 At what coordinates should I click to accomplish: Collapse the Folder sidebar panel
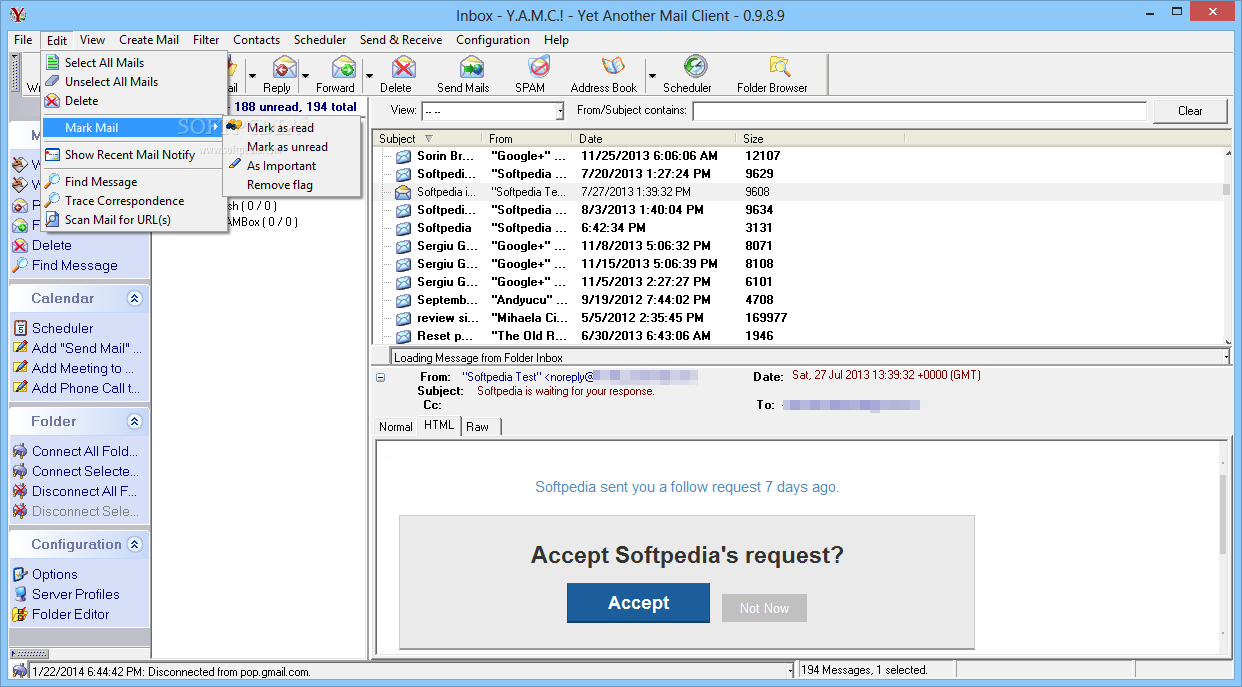click(x=135, y=421)
